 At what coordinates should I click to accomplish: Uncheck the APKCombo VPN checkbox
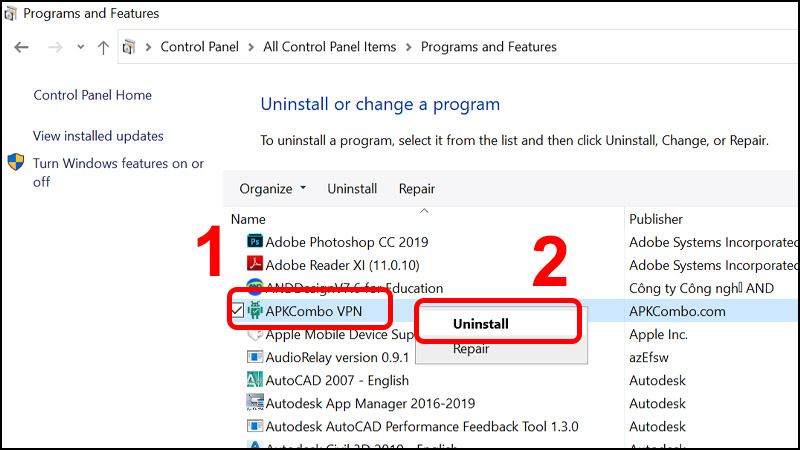(234, 311)
